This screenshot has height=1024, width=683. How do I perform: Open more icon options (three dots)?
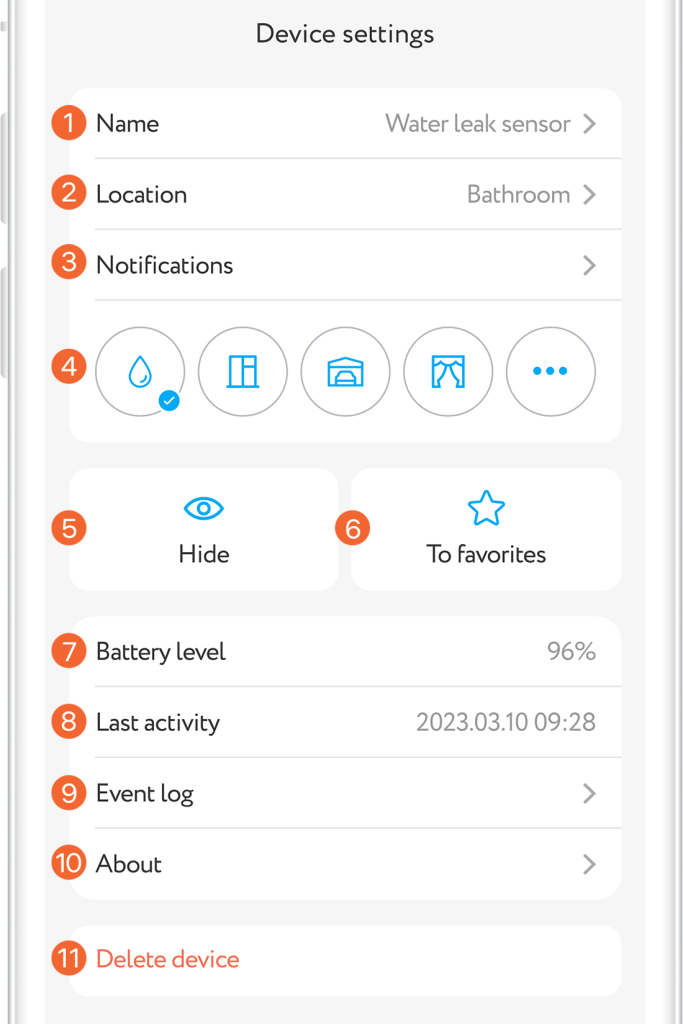pyautogui.click(x=550, y=371)
